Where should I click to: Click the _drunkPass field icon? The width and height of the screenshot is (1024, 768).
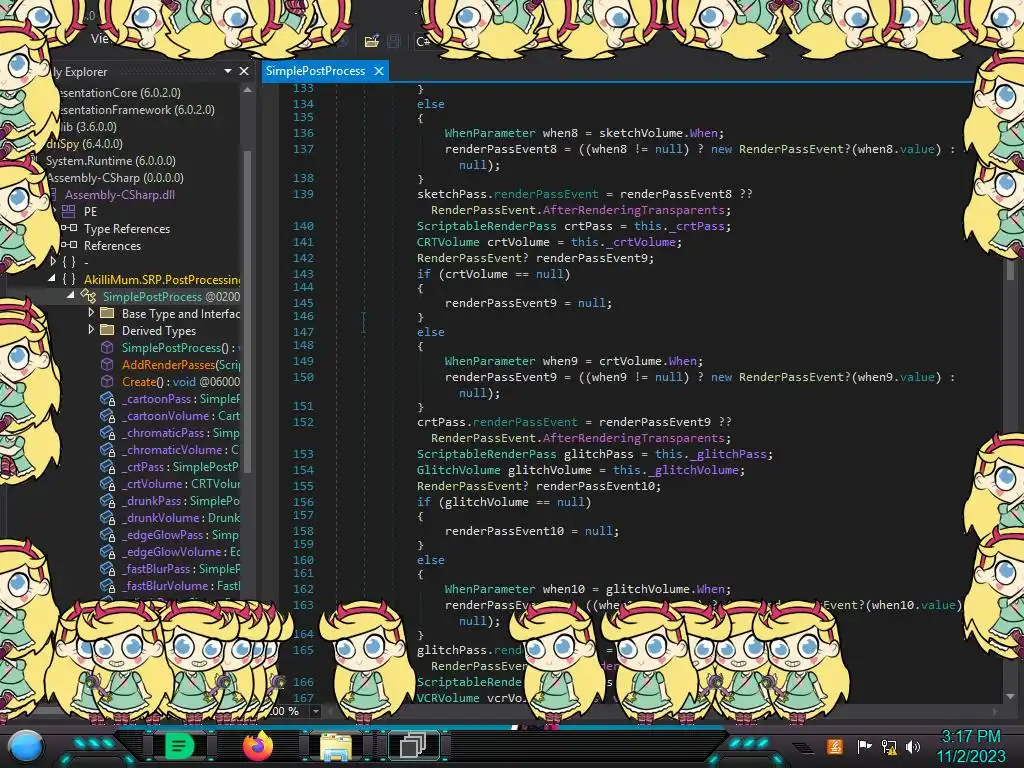click(107, 500)
